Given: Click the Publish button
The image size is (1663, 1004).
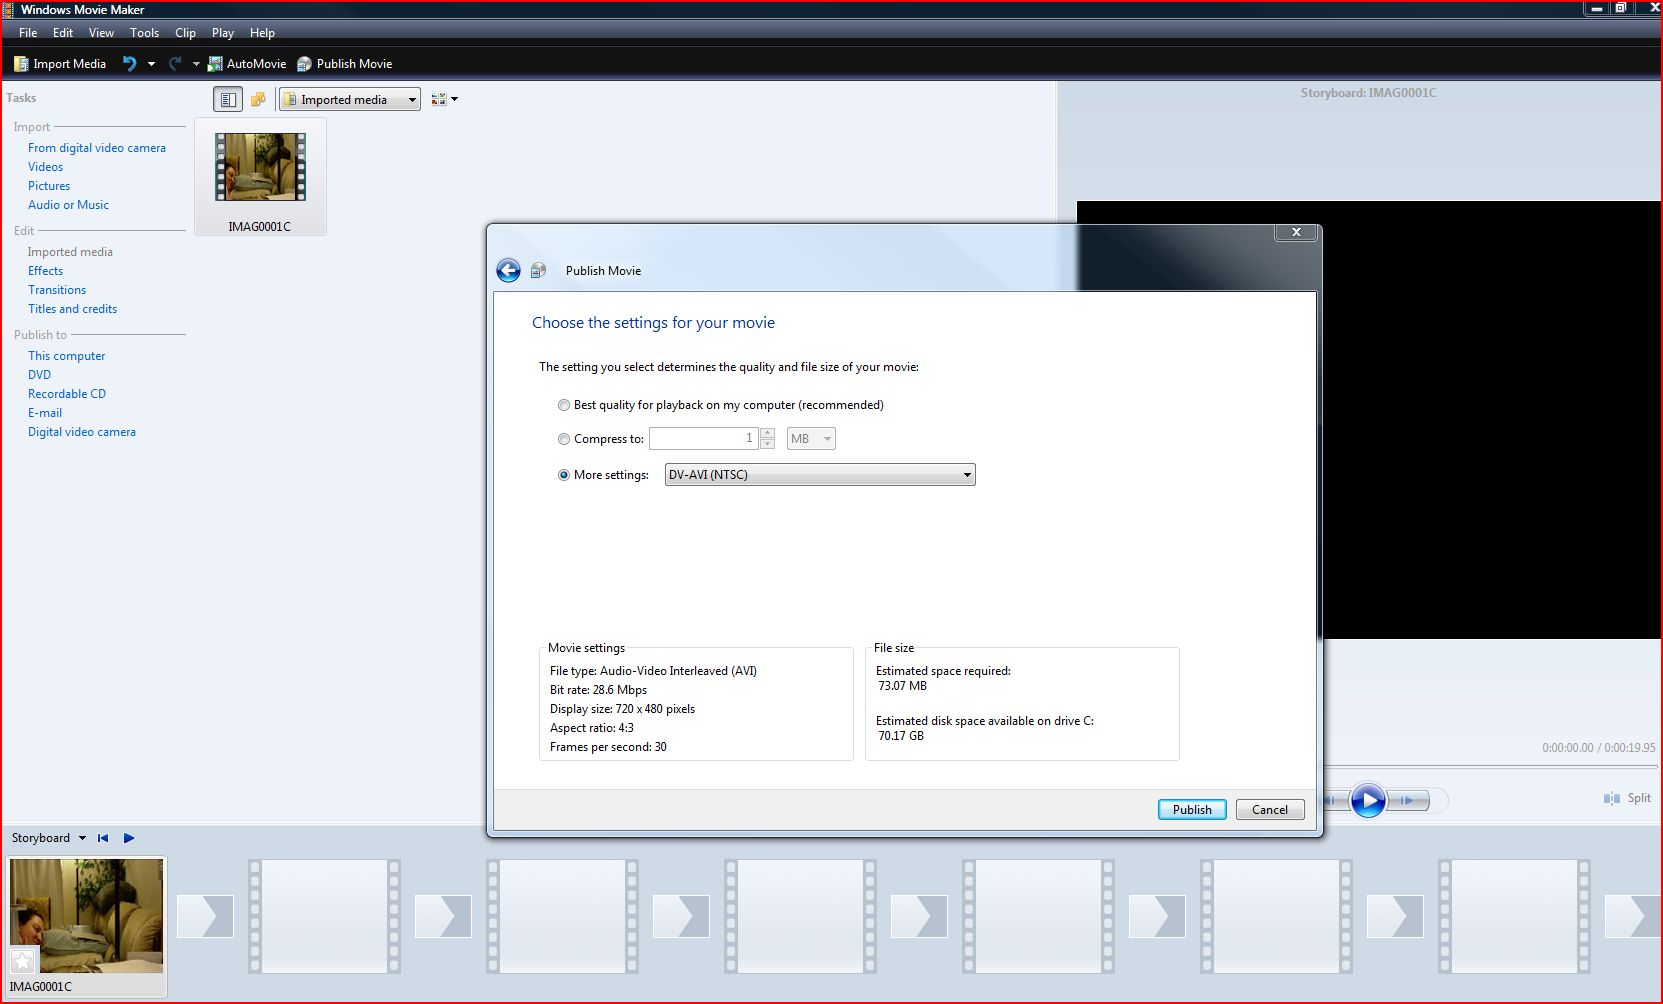Looking at the screenshot, I should (x=1192, y=810).
